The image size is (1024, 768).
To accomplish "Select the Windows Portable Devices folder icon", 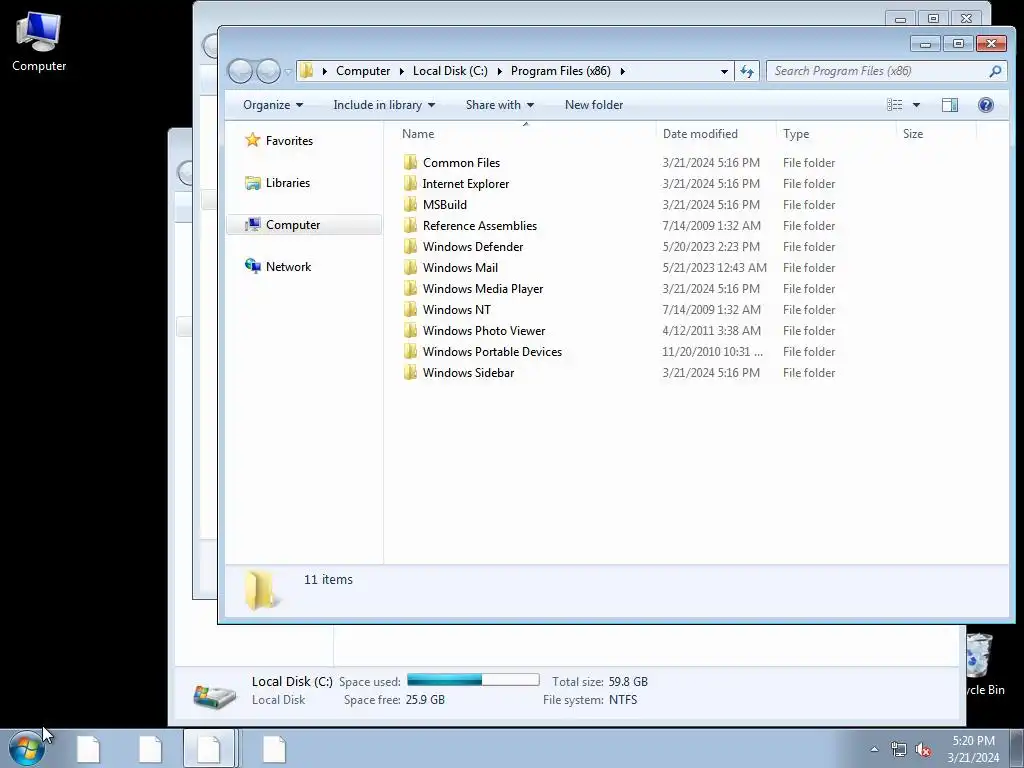I will tap(410, 351).
